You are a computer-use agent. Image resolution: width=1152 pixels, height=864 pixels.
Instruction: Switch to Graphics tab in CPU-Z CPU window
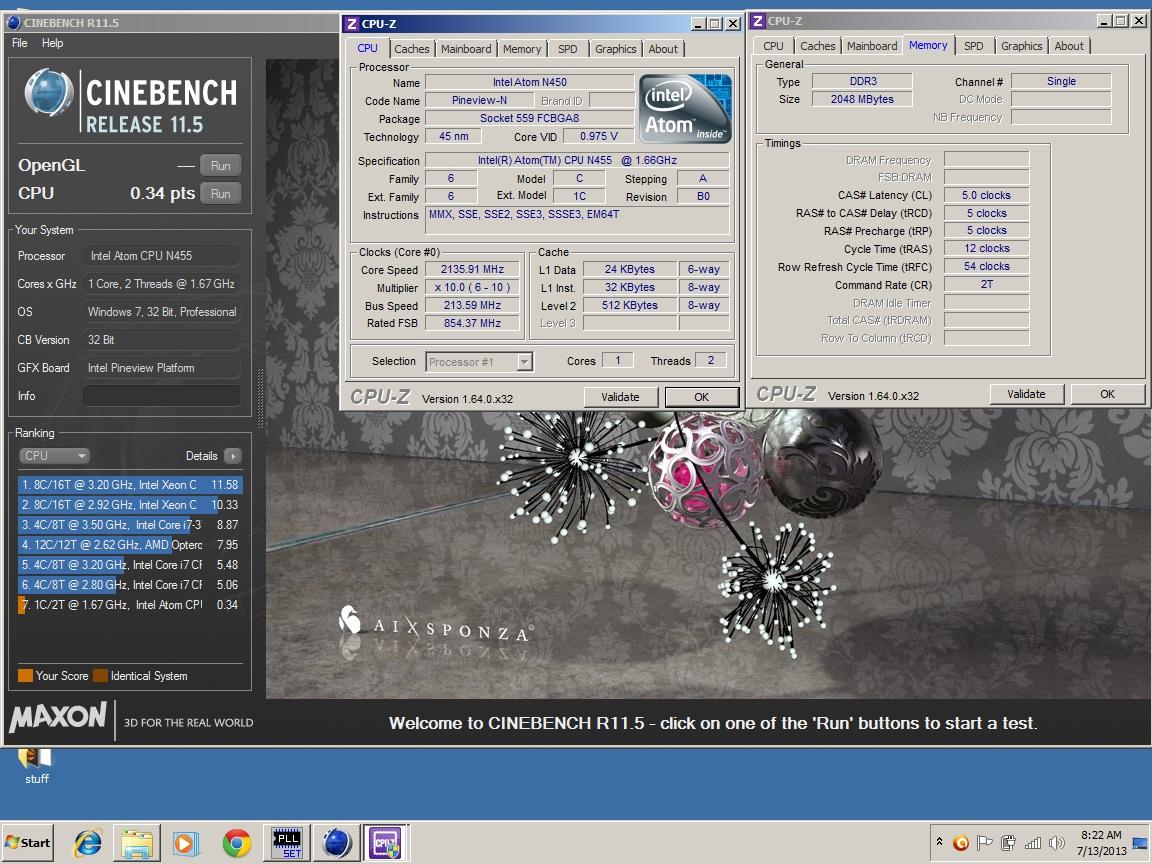[x=616, y=48]
